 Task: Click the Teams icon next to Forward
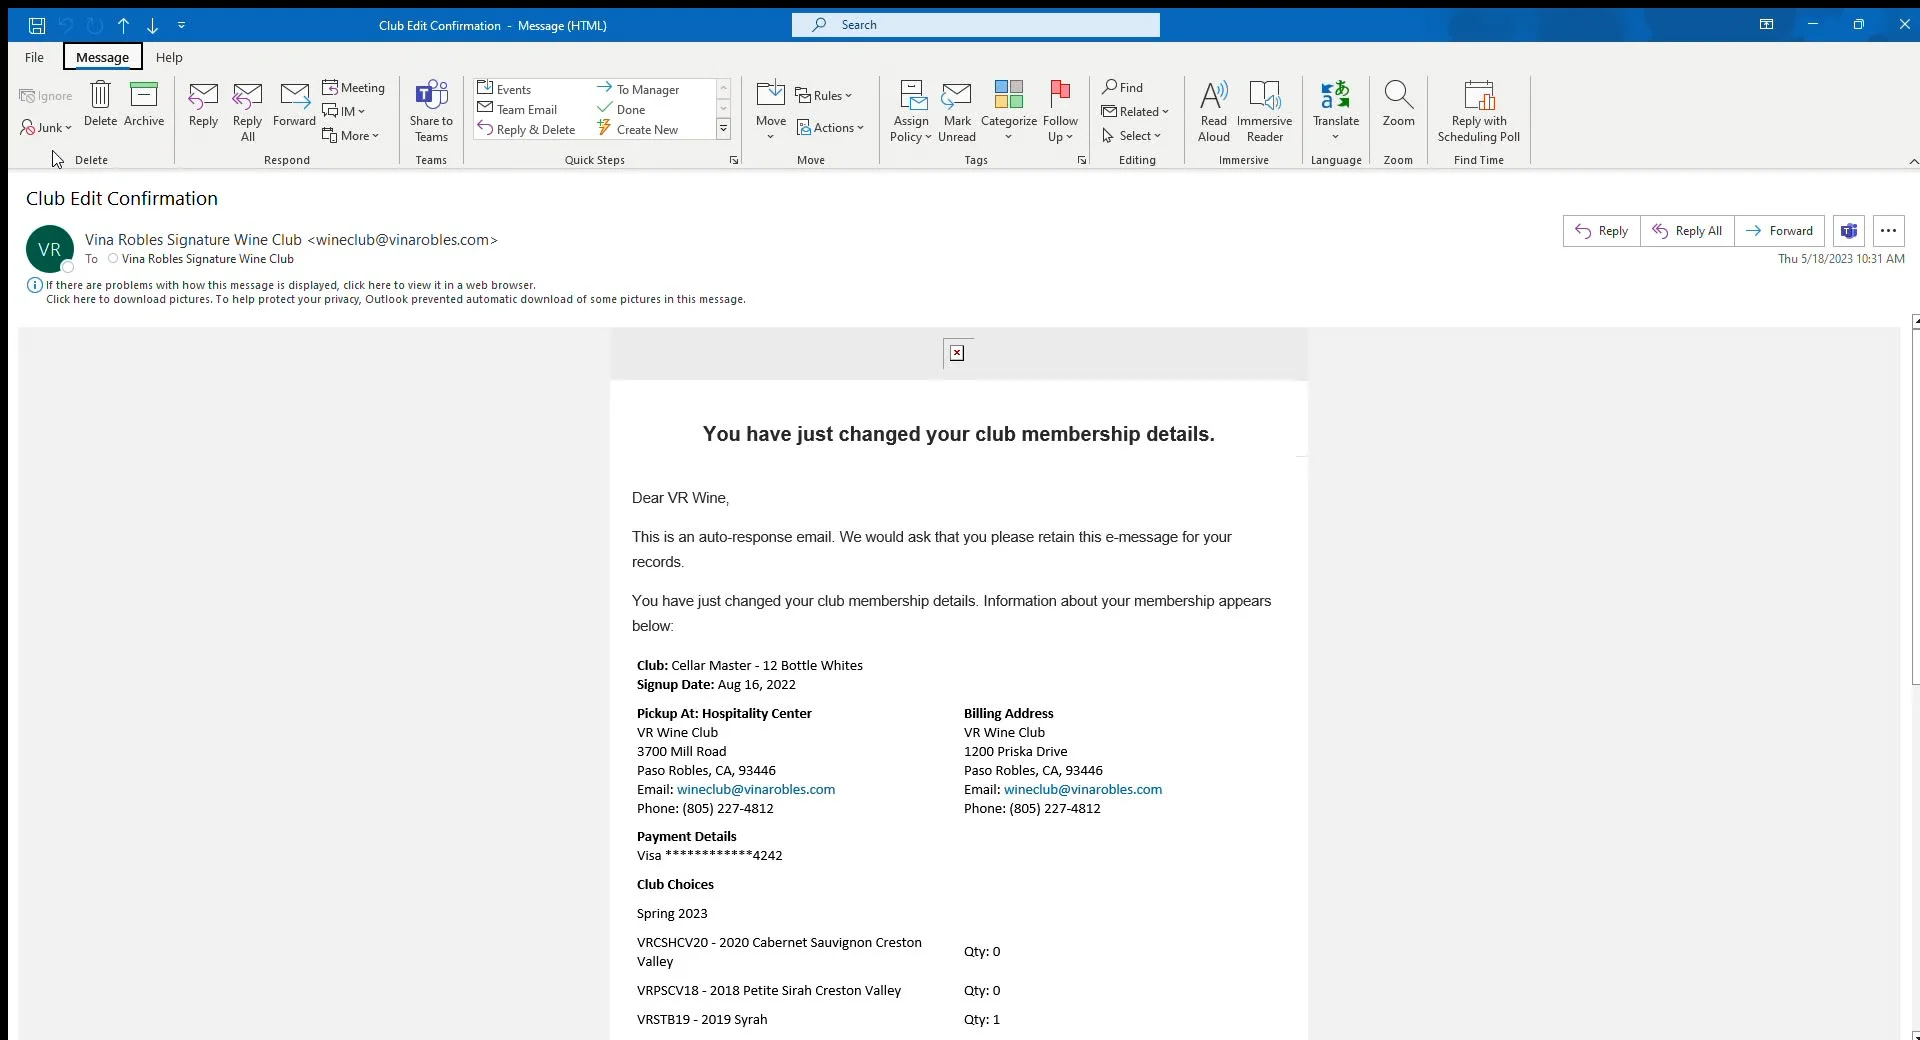click(1849, 231)
